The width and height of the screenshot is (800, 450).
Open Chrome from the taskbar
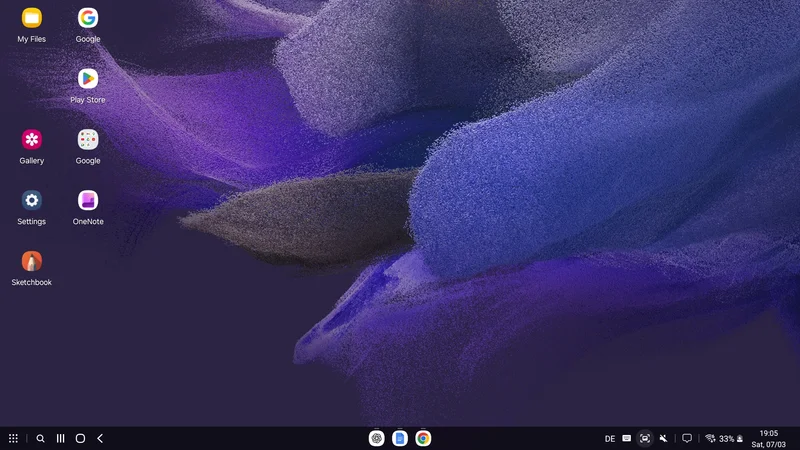(423, 438)
